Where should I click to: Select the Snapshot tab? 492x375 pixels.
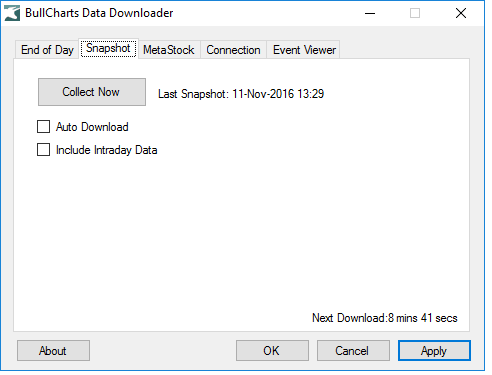[108, 49]
